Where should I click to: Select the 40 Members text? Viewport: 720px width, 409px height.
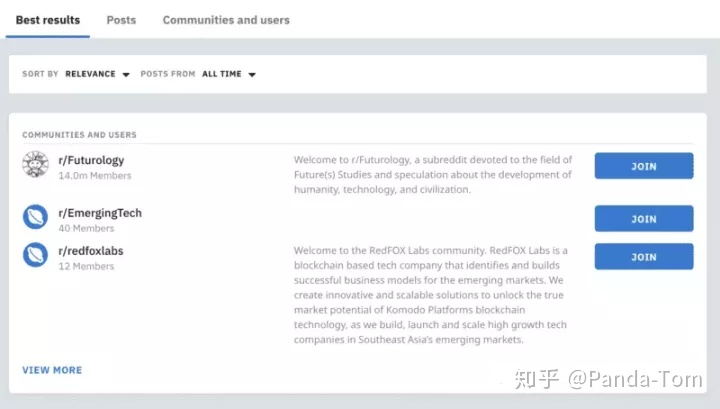click(86, 228)
